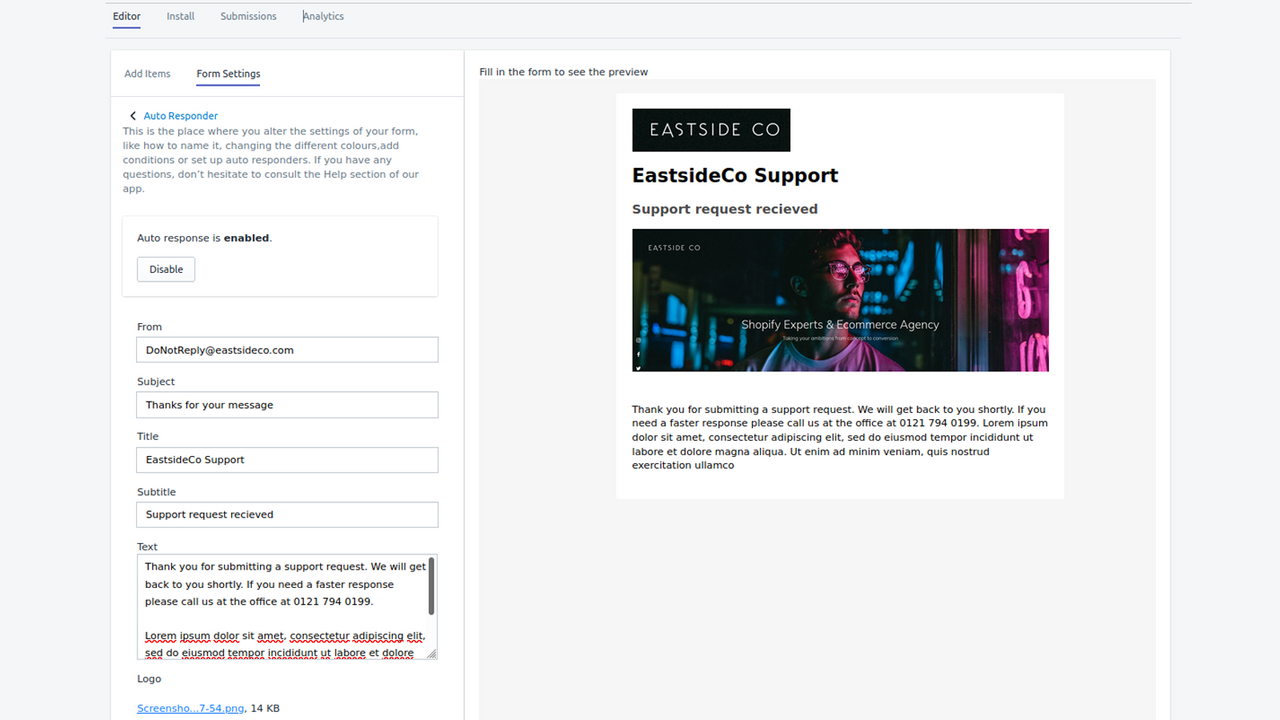Image resolution: width=1280 pixels, height=720 pixels.
Task: Click the form settings description paragraph
Action: click(x=272, y=160)
